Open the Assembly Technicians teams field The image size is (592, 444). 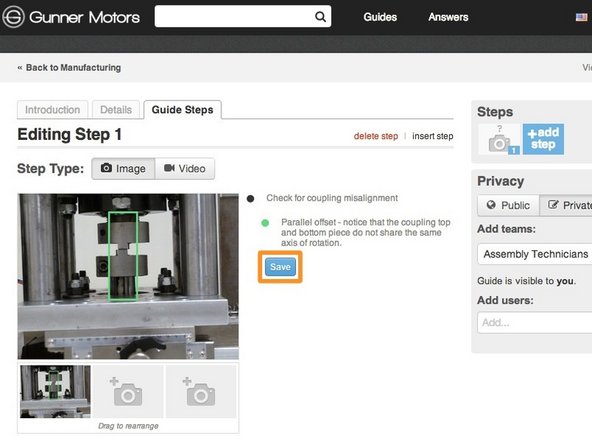[x=534, y=254]
